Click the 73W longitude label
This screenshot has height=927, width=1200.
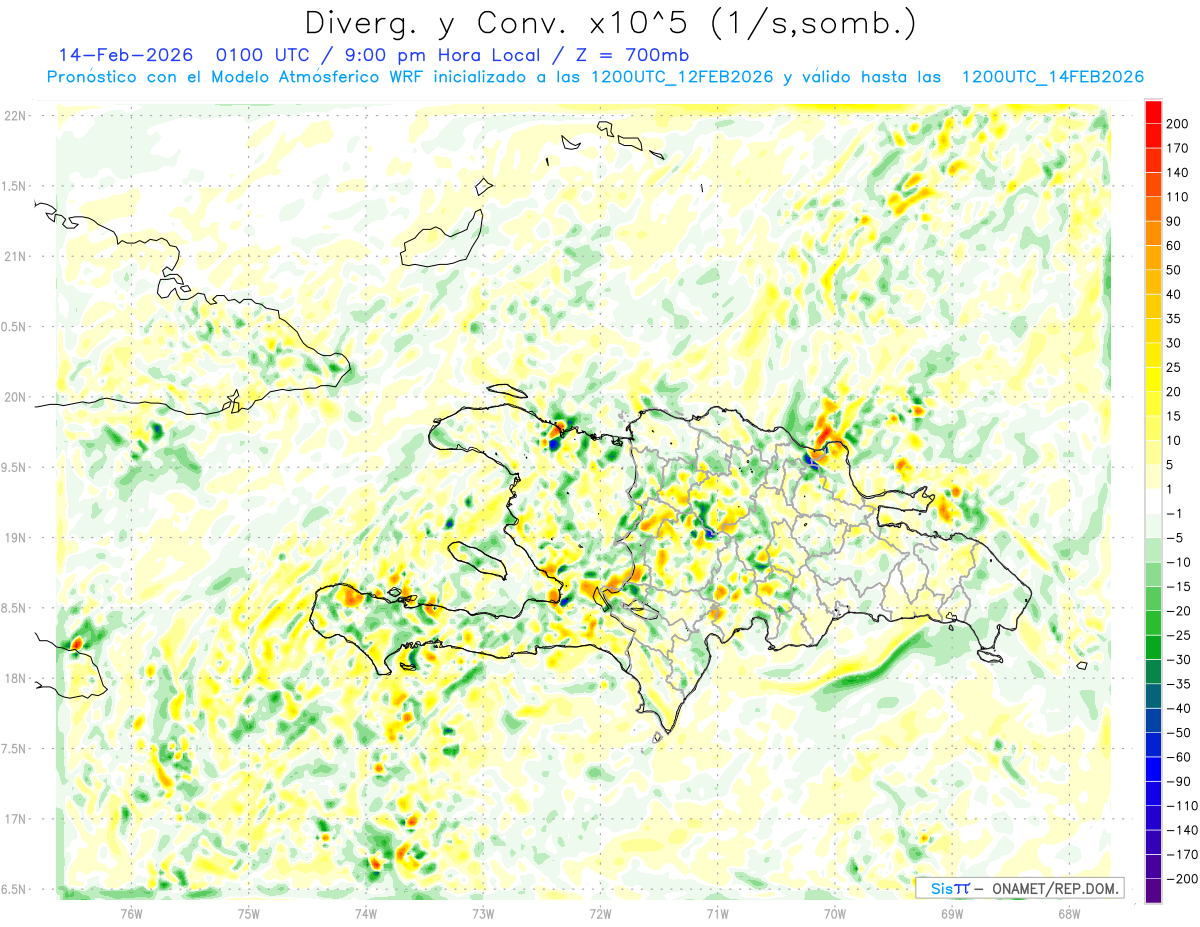pos(482,913)
